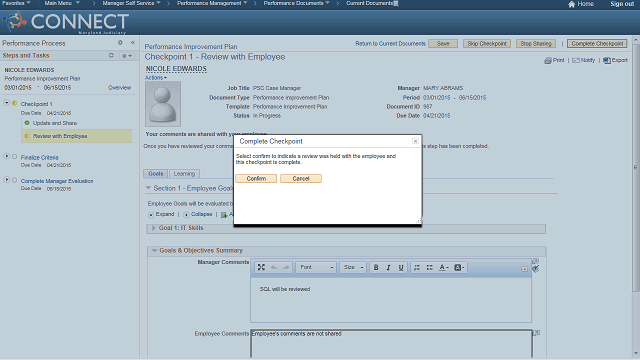Toggle italic formatting
640x360 pixels.
tap(388, 267)
